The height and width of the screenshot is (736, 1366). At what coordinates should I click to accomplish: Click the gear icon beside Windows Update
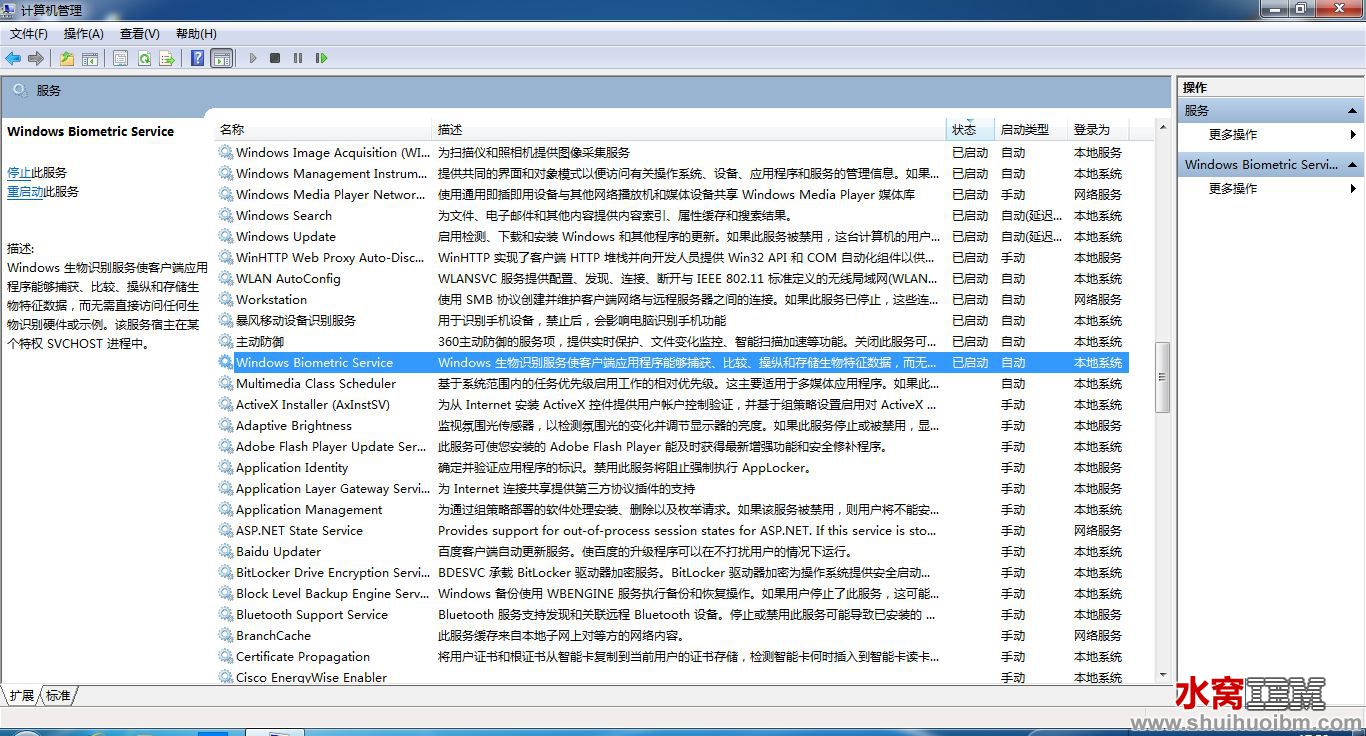(226, 237)
